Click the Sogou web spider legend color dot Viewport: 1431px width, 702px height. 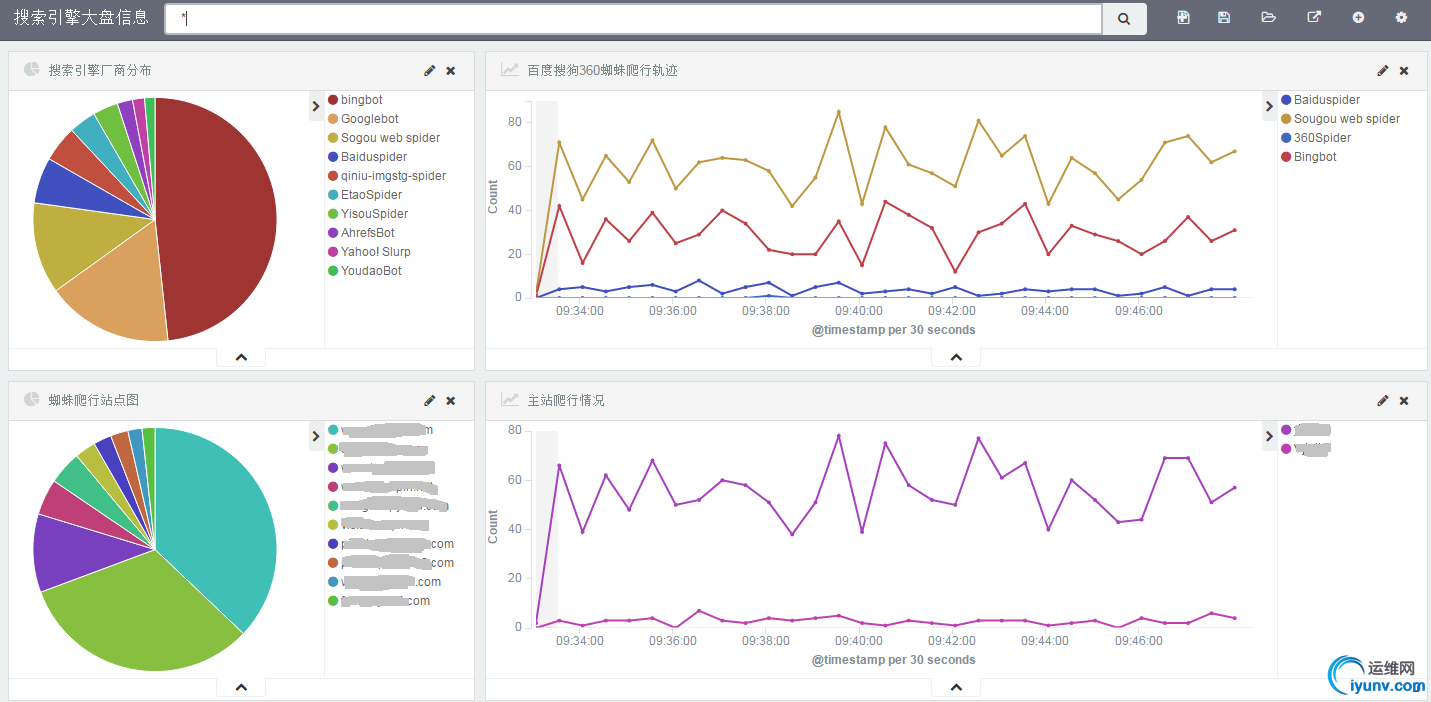pyautogui.click(x=333, y=138)
